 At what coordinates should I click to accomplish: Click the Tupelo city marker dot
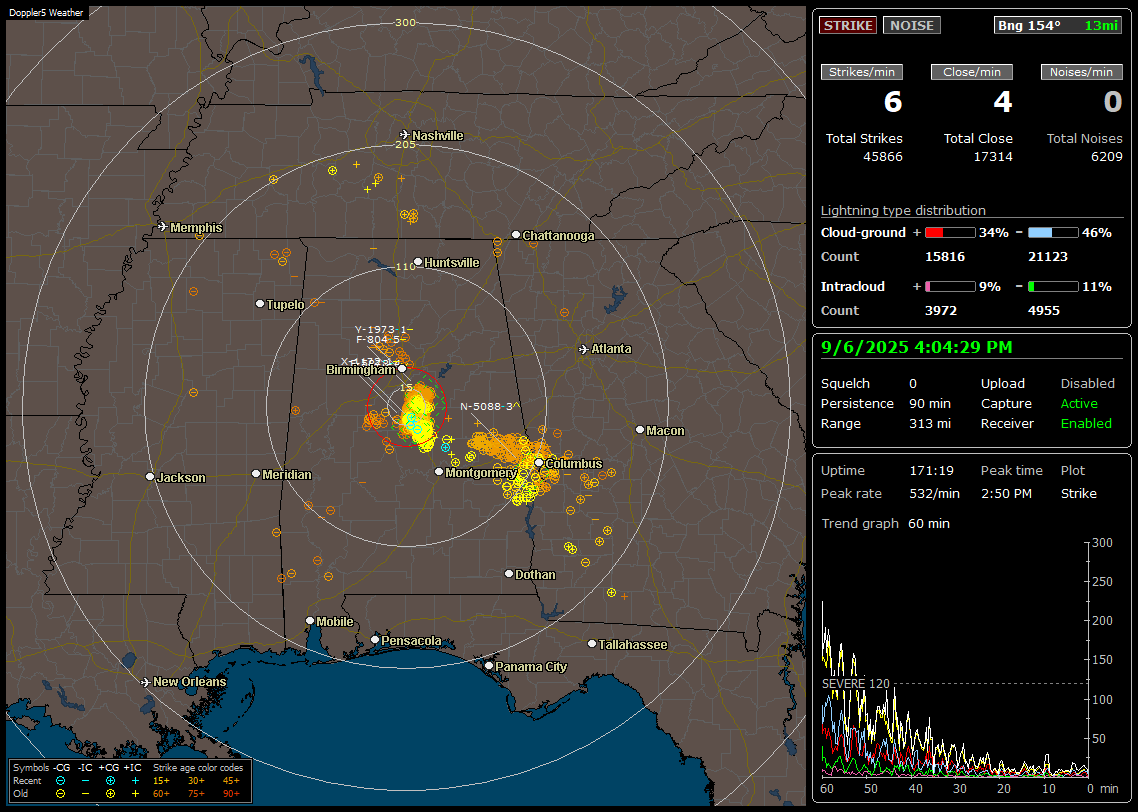pos(260,303)
